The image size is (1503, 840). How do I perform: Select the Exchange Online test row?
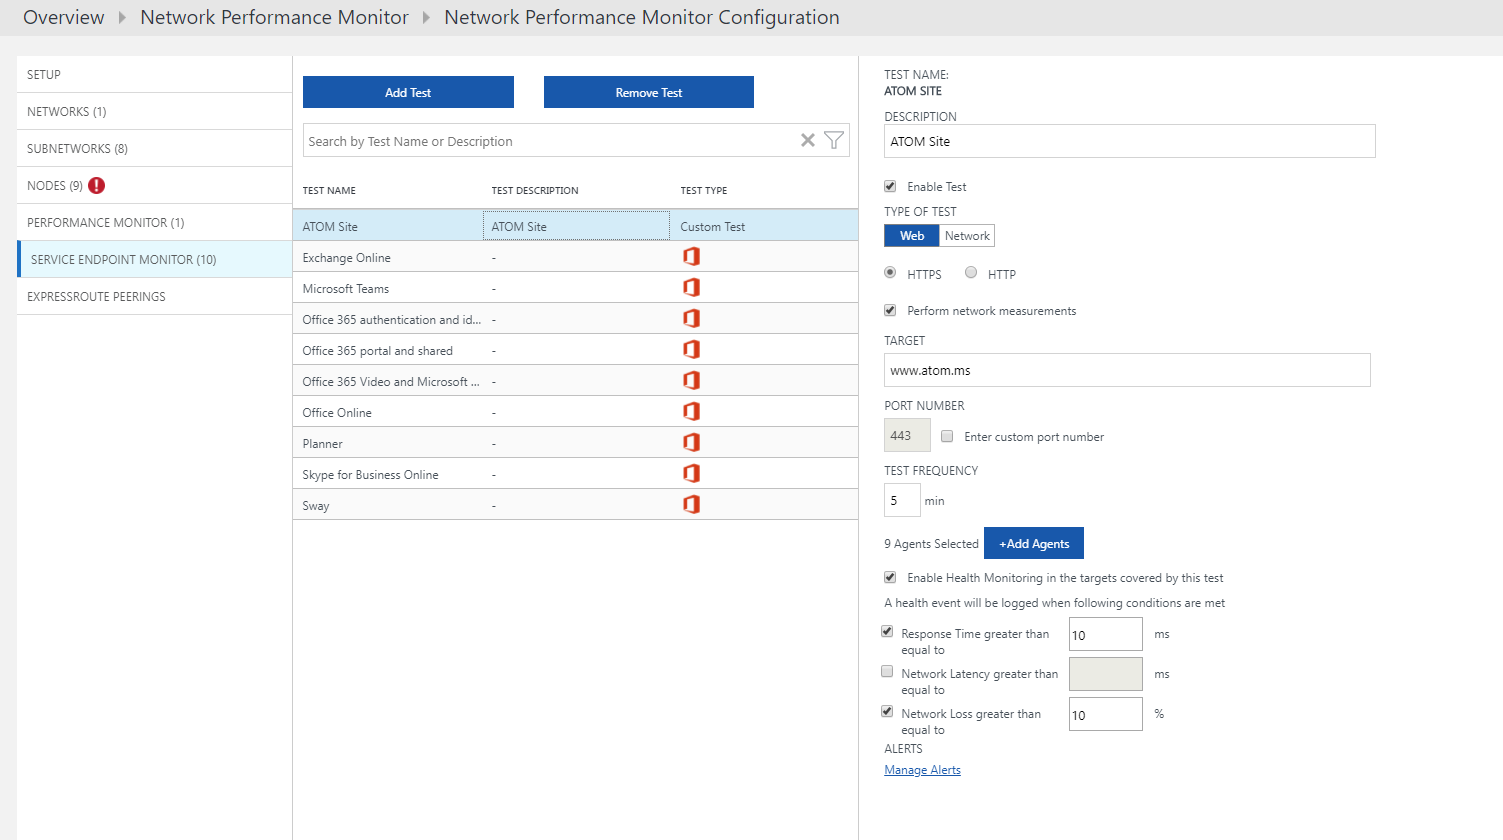click(575, 257)
